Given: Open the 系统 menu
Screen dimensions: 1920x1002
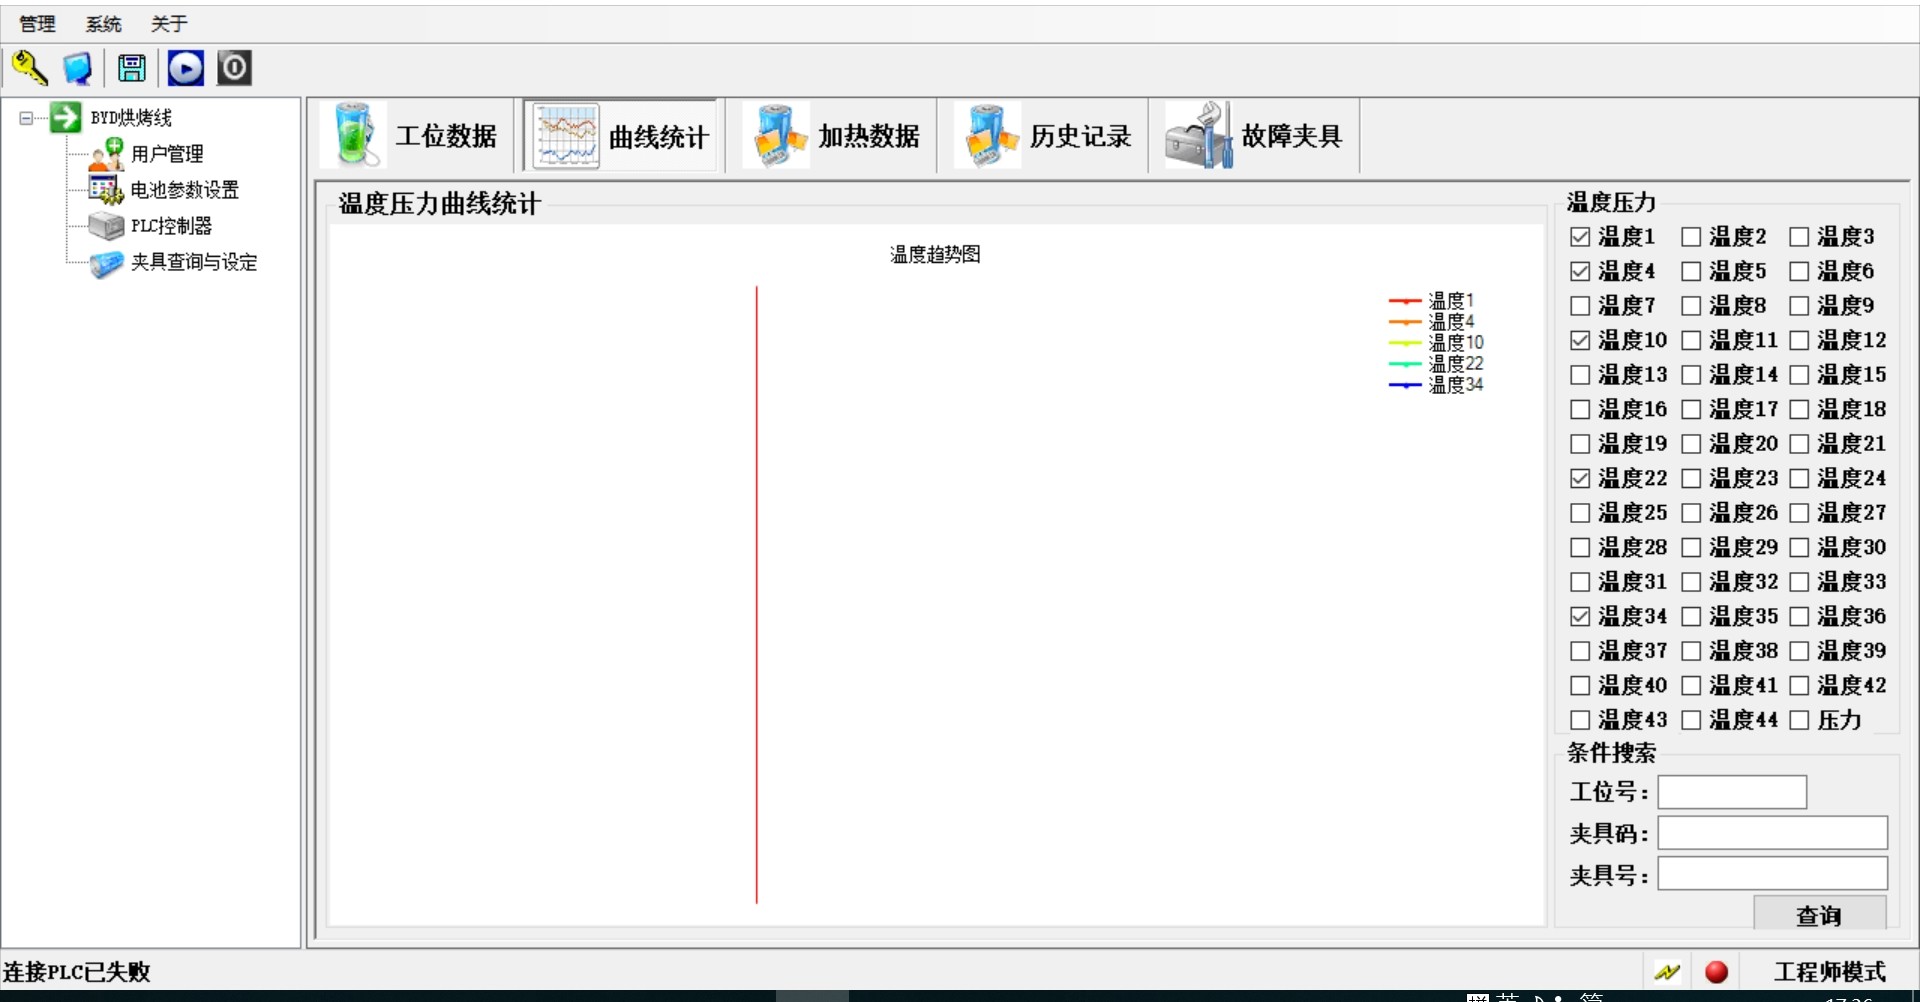Looking at the screenshot, I should point(103,24).
